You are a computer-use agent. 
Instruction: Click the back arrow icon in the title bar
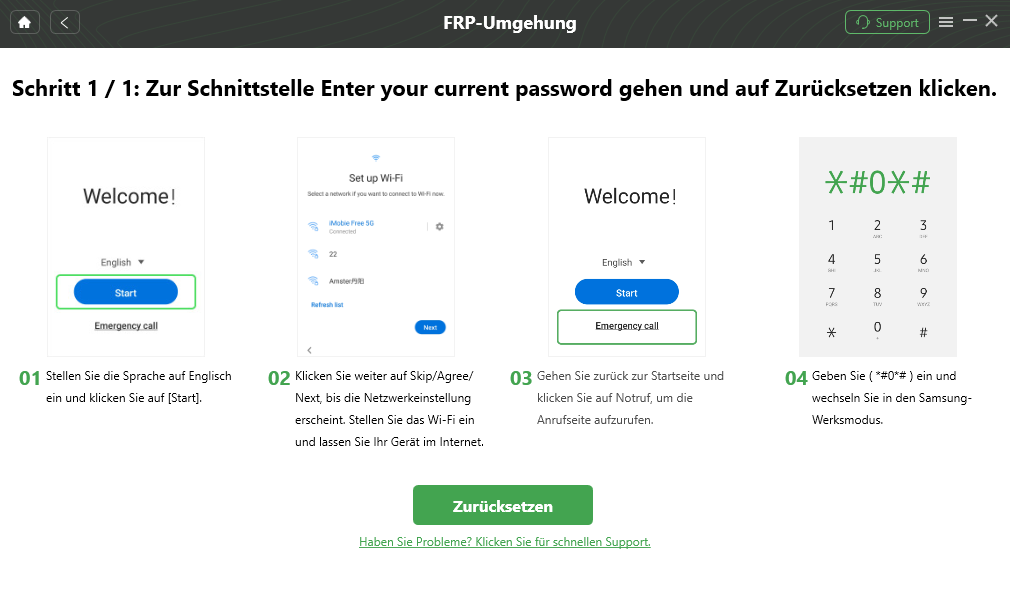coord(64,20)
